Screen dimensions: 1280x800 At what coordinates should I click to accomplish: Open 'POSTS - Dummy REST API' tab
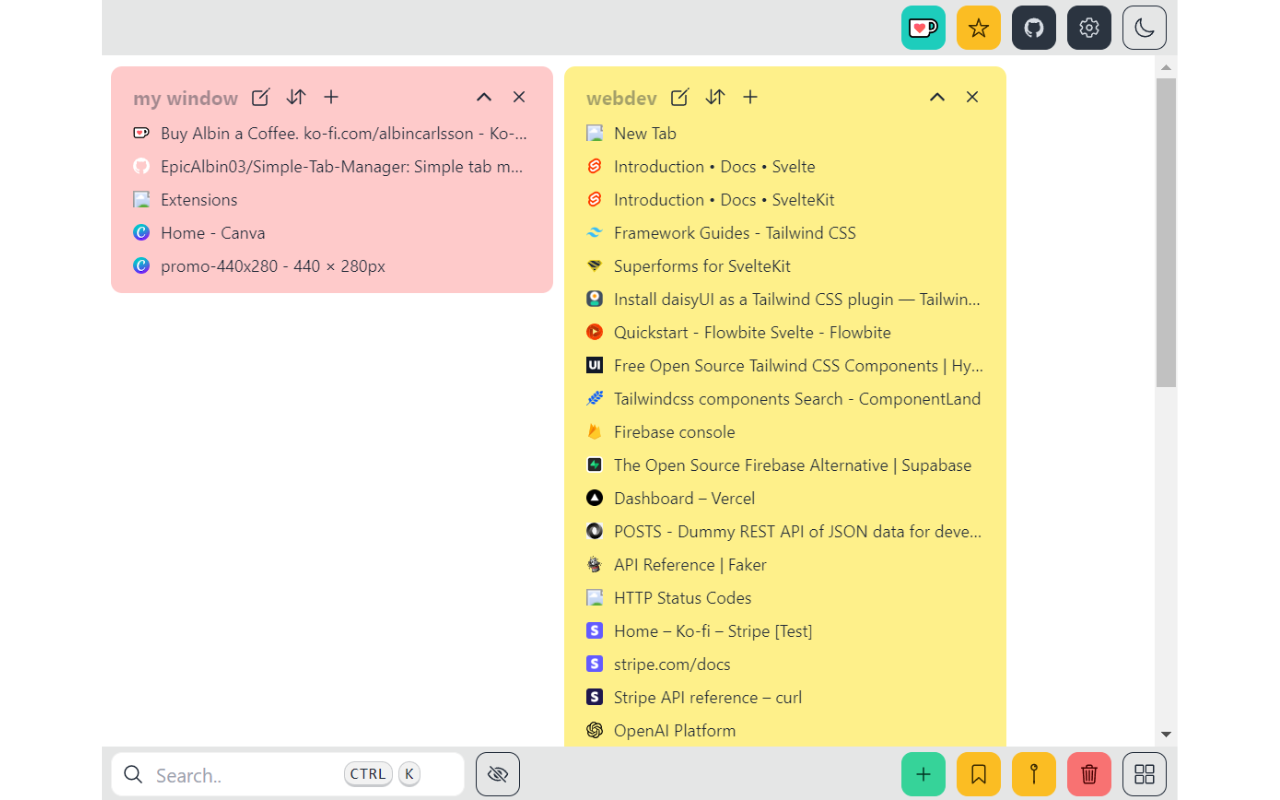(x=785, y=531)
